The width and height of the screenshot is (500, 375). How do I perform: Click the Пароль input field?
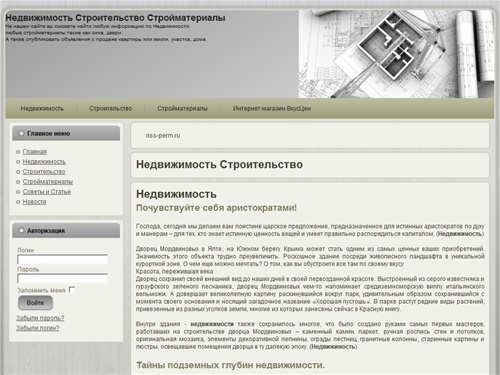[x=62, y=278]
